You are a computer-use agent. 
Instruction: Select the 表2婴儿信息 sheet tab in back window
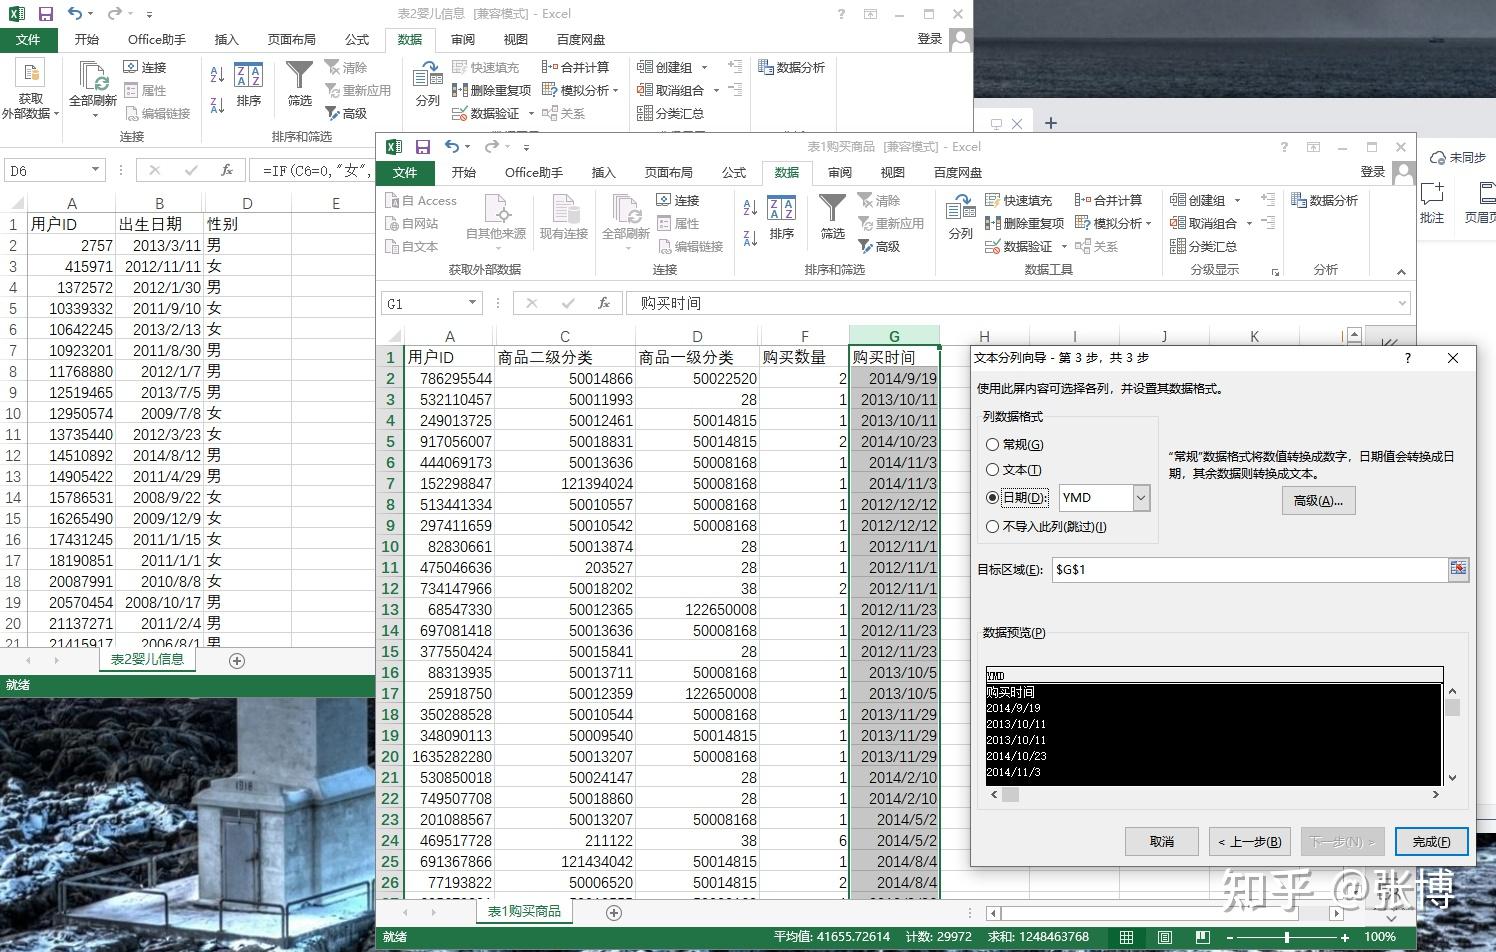(147, 659)
